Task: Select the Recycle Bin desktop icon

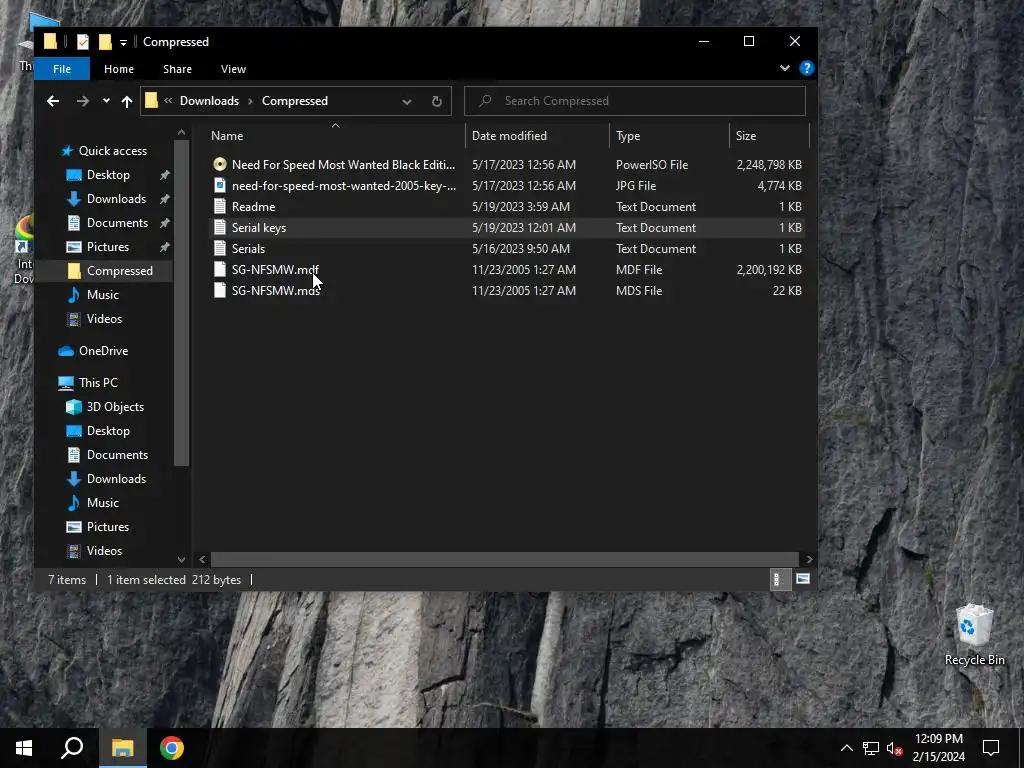Action: (x=974, y=635)
